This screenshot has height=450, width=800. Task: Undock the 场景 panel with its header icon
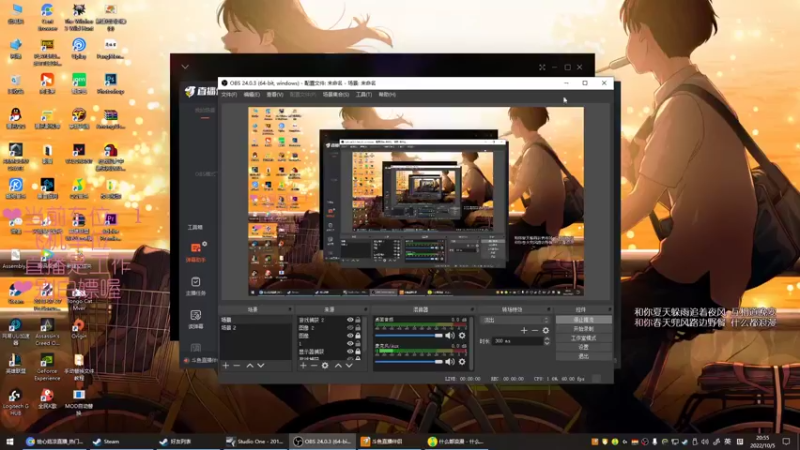290,309
